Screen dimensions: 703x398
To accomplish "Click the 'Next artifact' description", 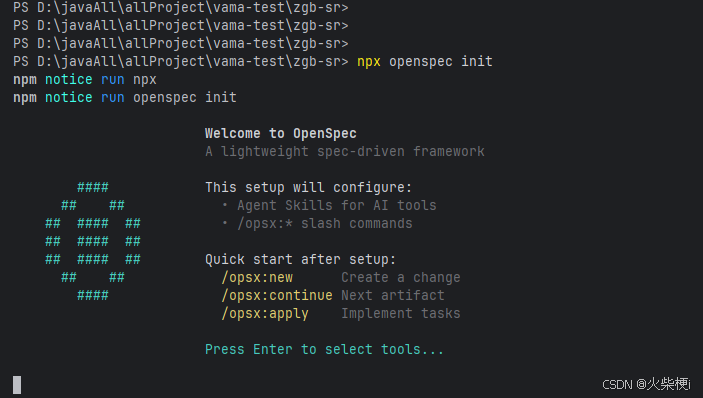I will point(393,295).
